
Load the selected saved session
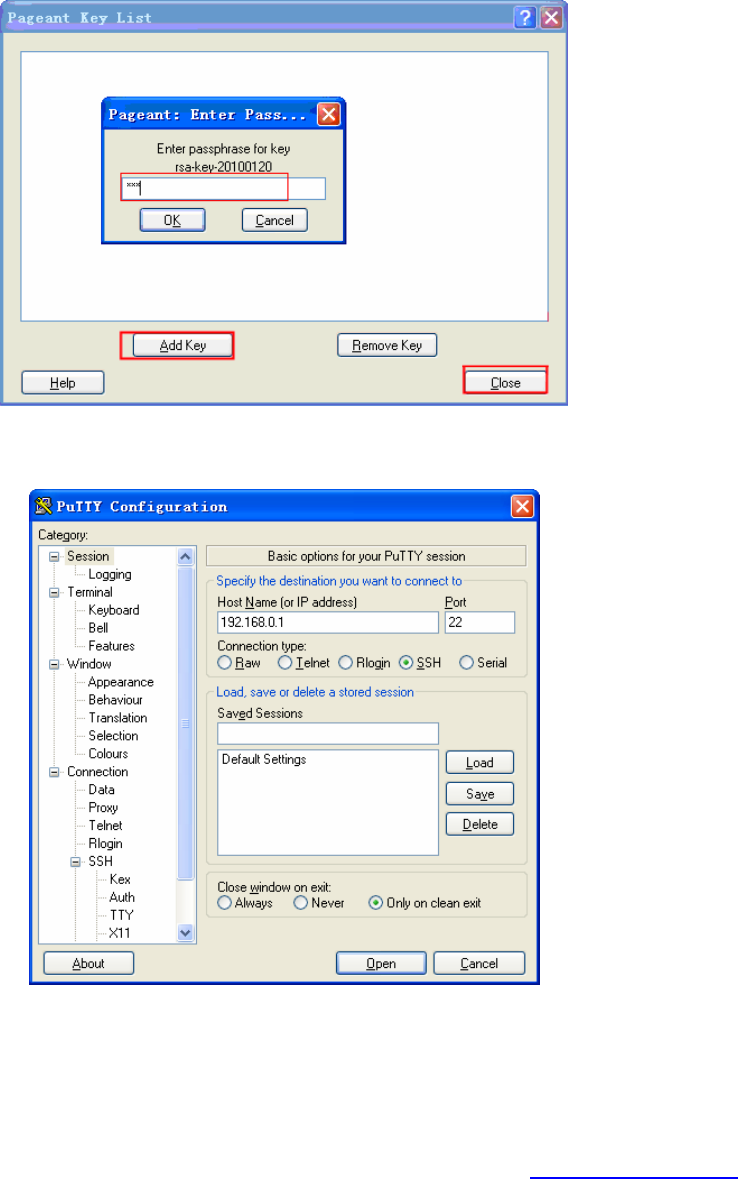(479, 762)
